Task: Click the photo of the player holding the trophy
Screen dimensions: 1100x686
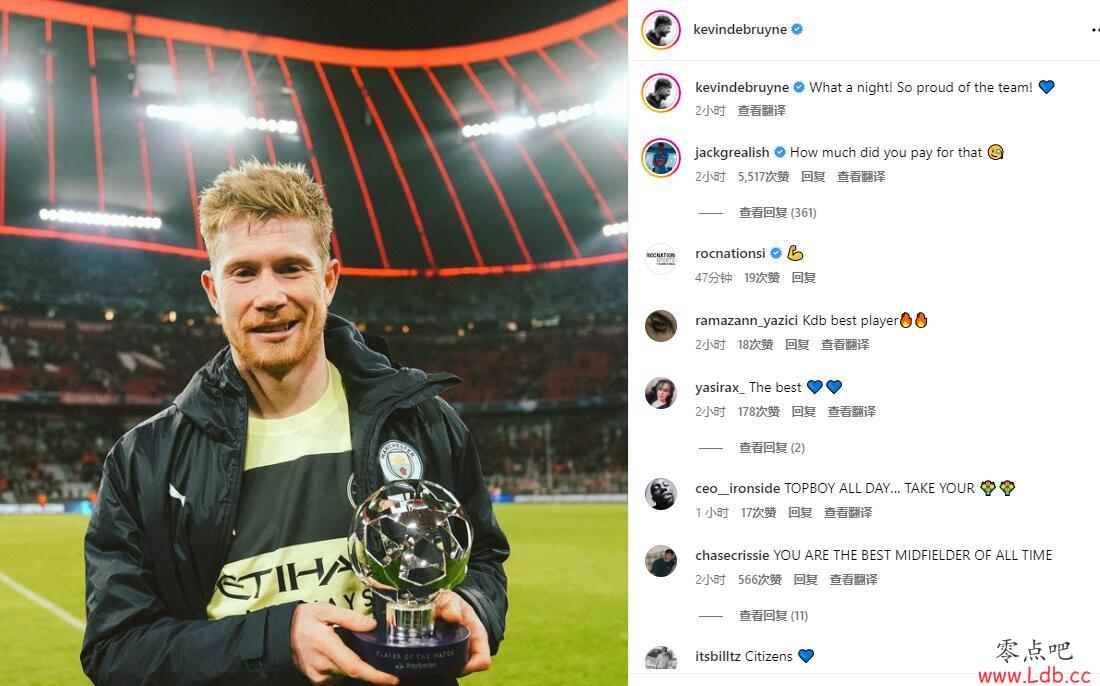Action: 314,343
